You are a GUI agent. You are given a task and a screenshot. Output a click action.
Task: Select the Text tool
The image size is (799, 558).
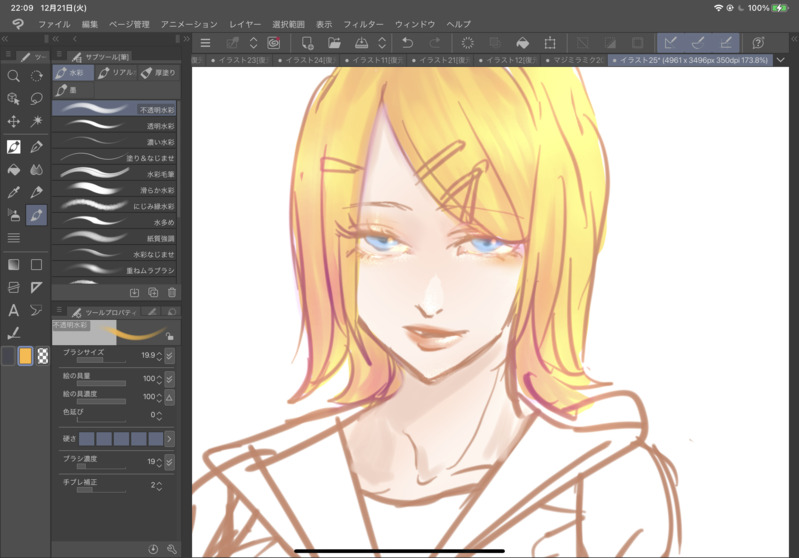[x=14, y=310]
